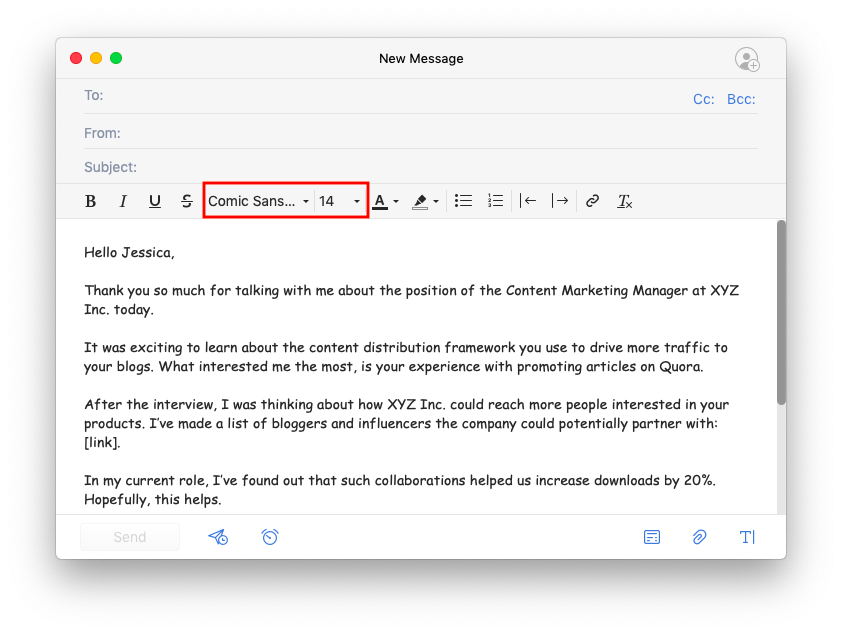
Task: Toggle the numbered list
Action: tap(495, 200)
